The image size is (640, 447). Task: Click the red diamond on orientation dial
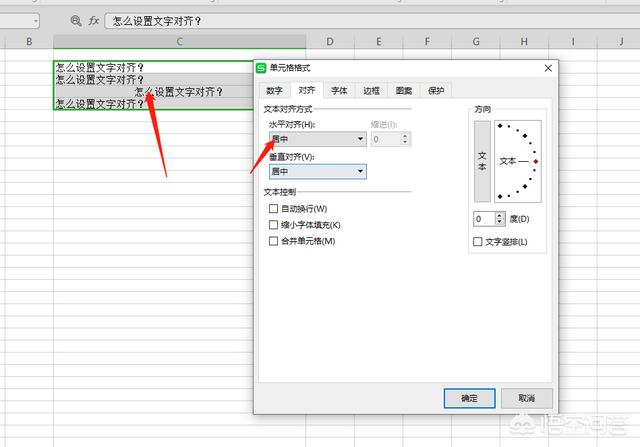pos(537,161)
